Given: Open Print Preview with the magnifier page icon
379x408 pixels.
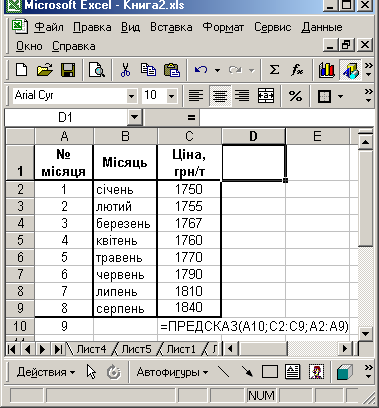Looking at the screenshot, I should [x=97, y=70].
